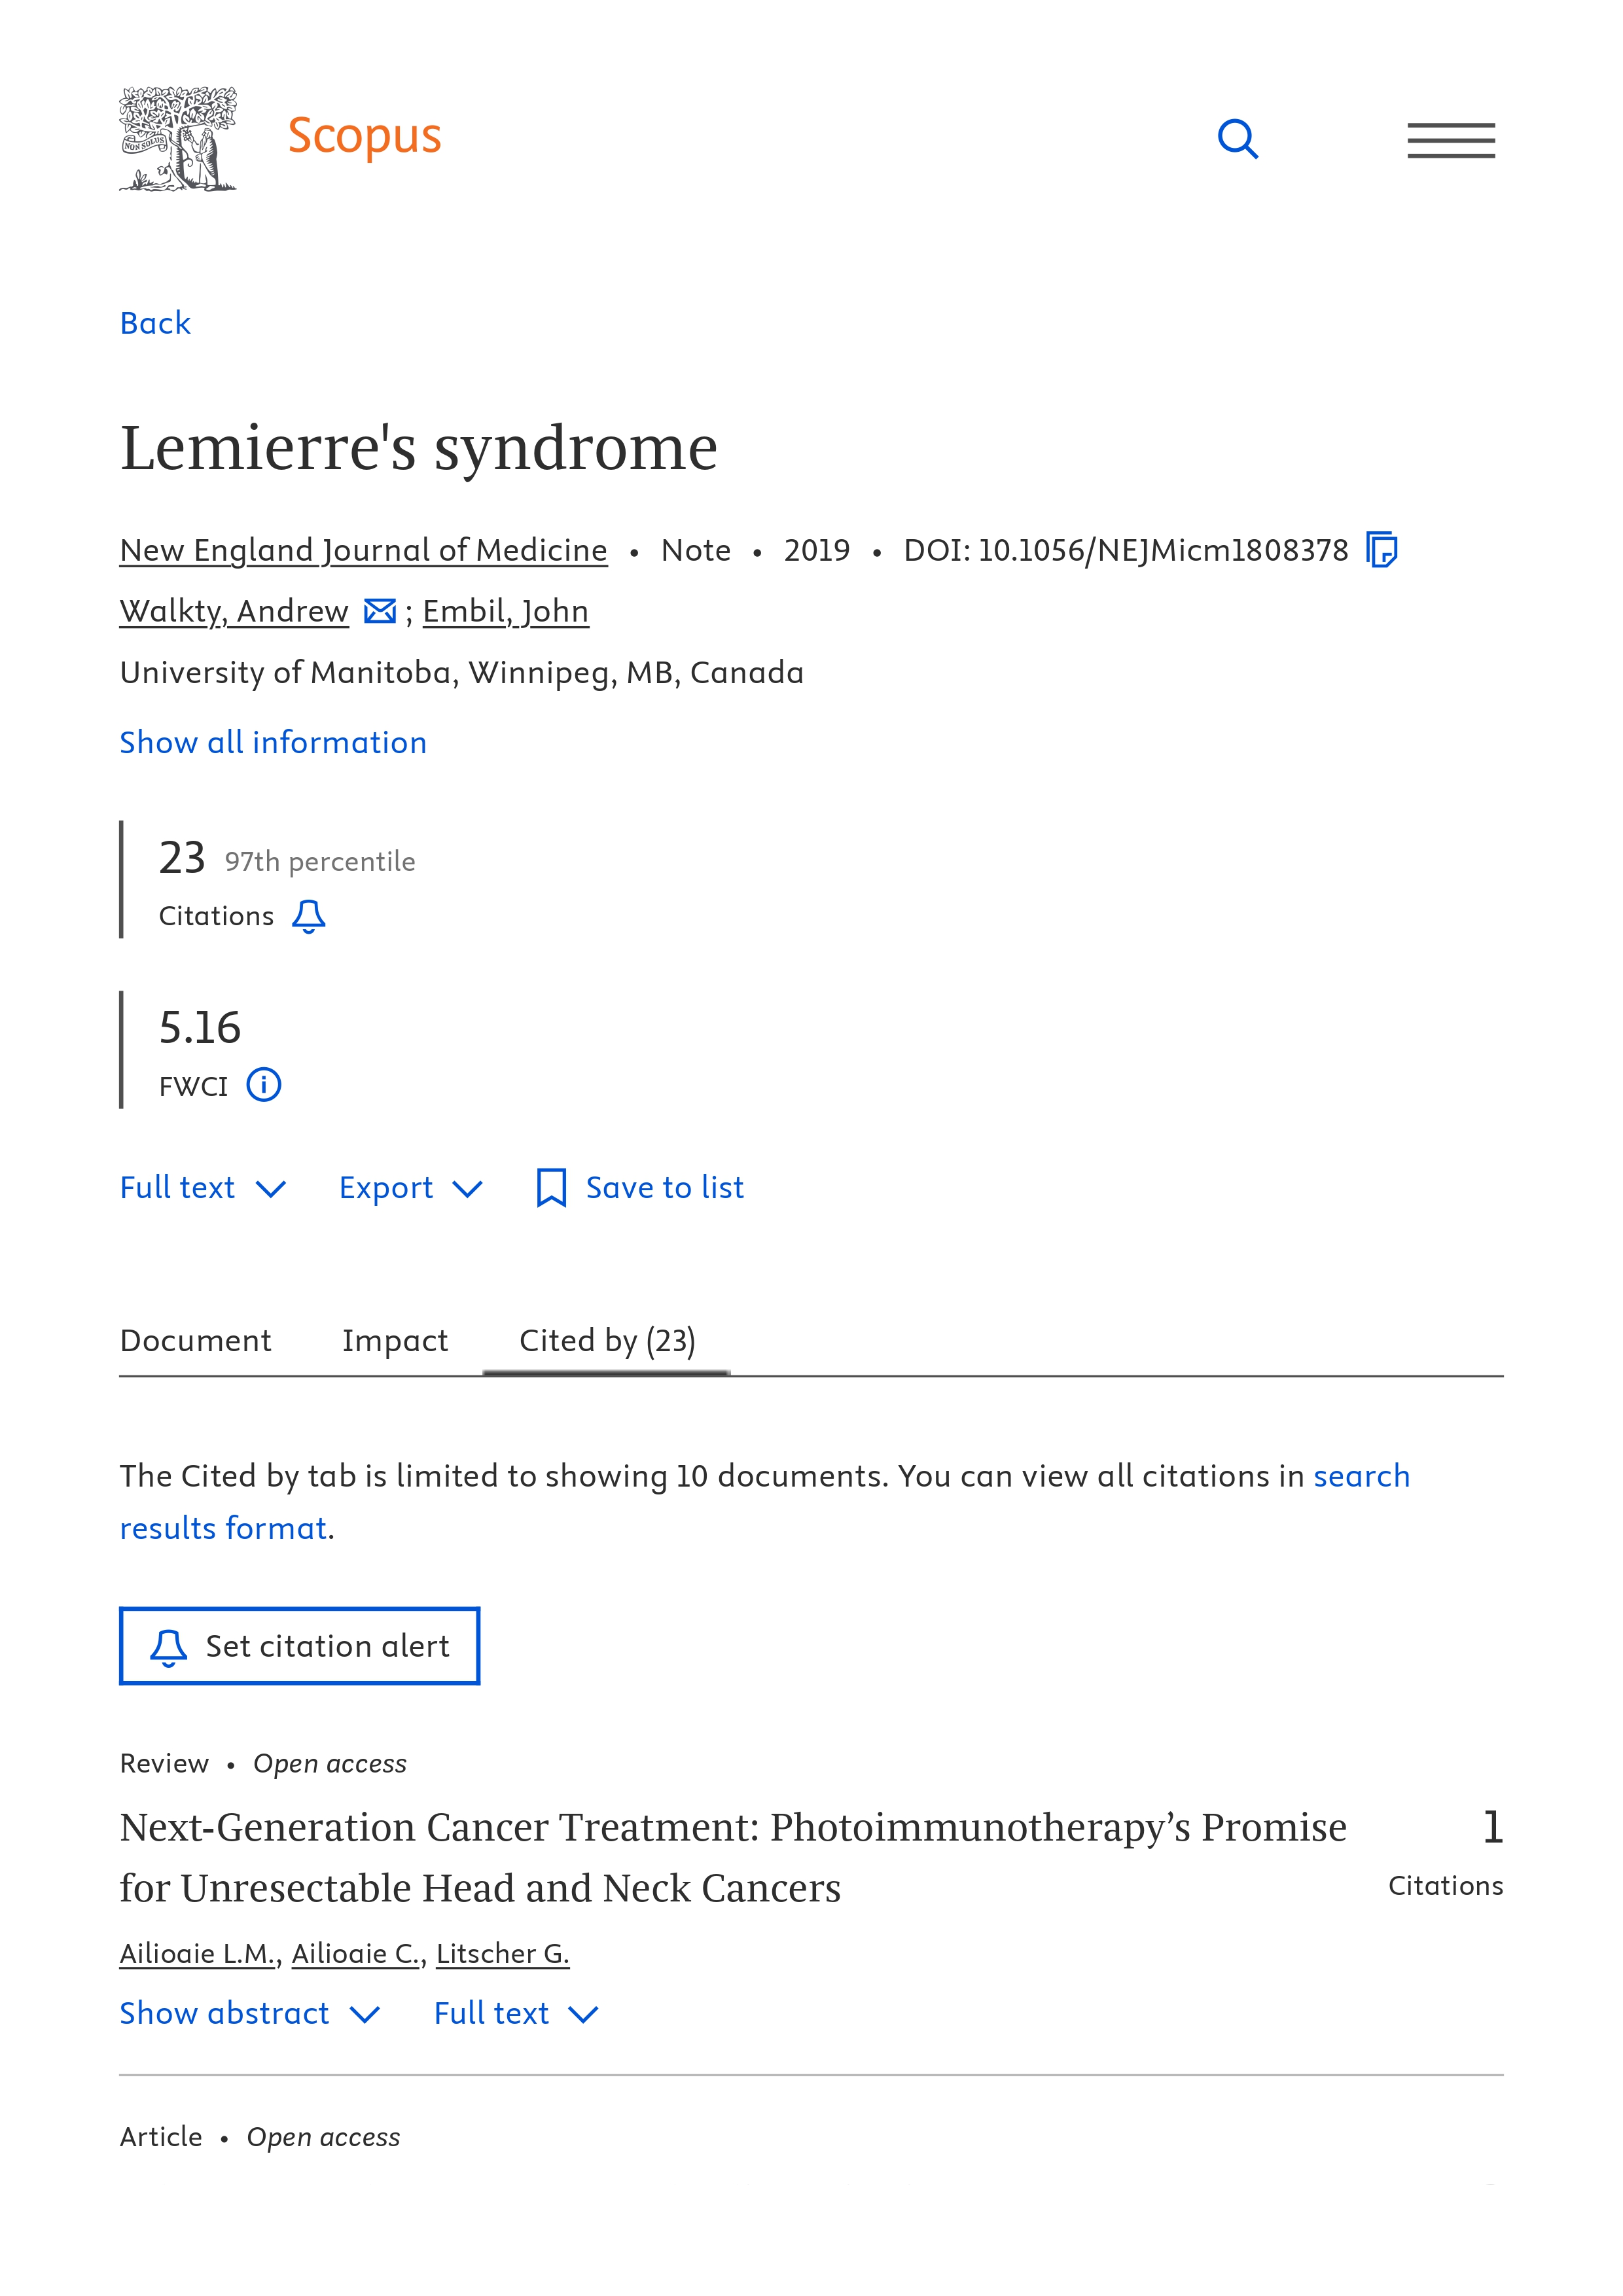Click the email envelope icon beside Walkty, Andrew
This screenshot has width=1623, height=2296.
pyautogui.click(x=380, y=611)
